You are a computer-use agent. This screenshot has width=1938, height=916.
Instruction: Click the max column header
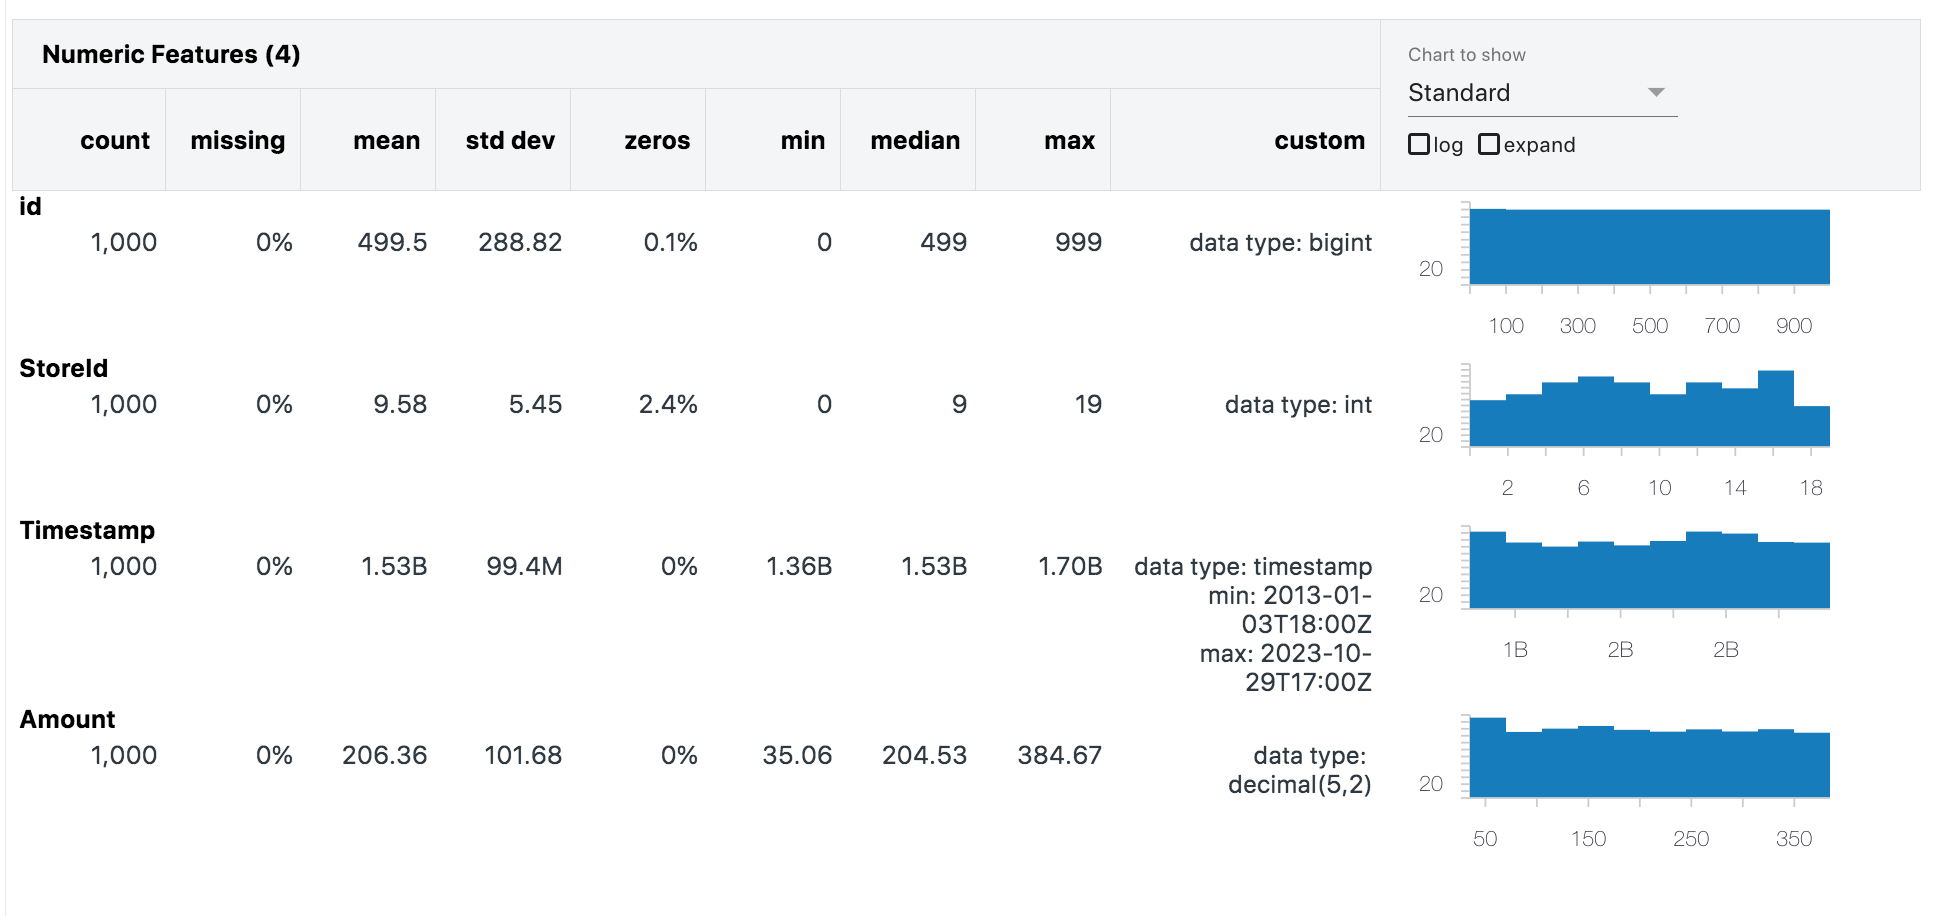tap(1070, 141)
